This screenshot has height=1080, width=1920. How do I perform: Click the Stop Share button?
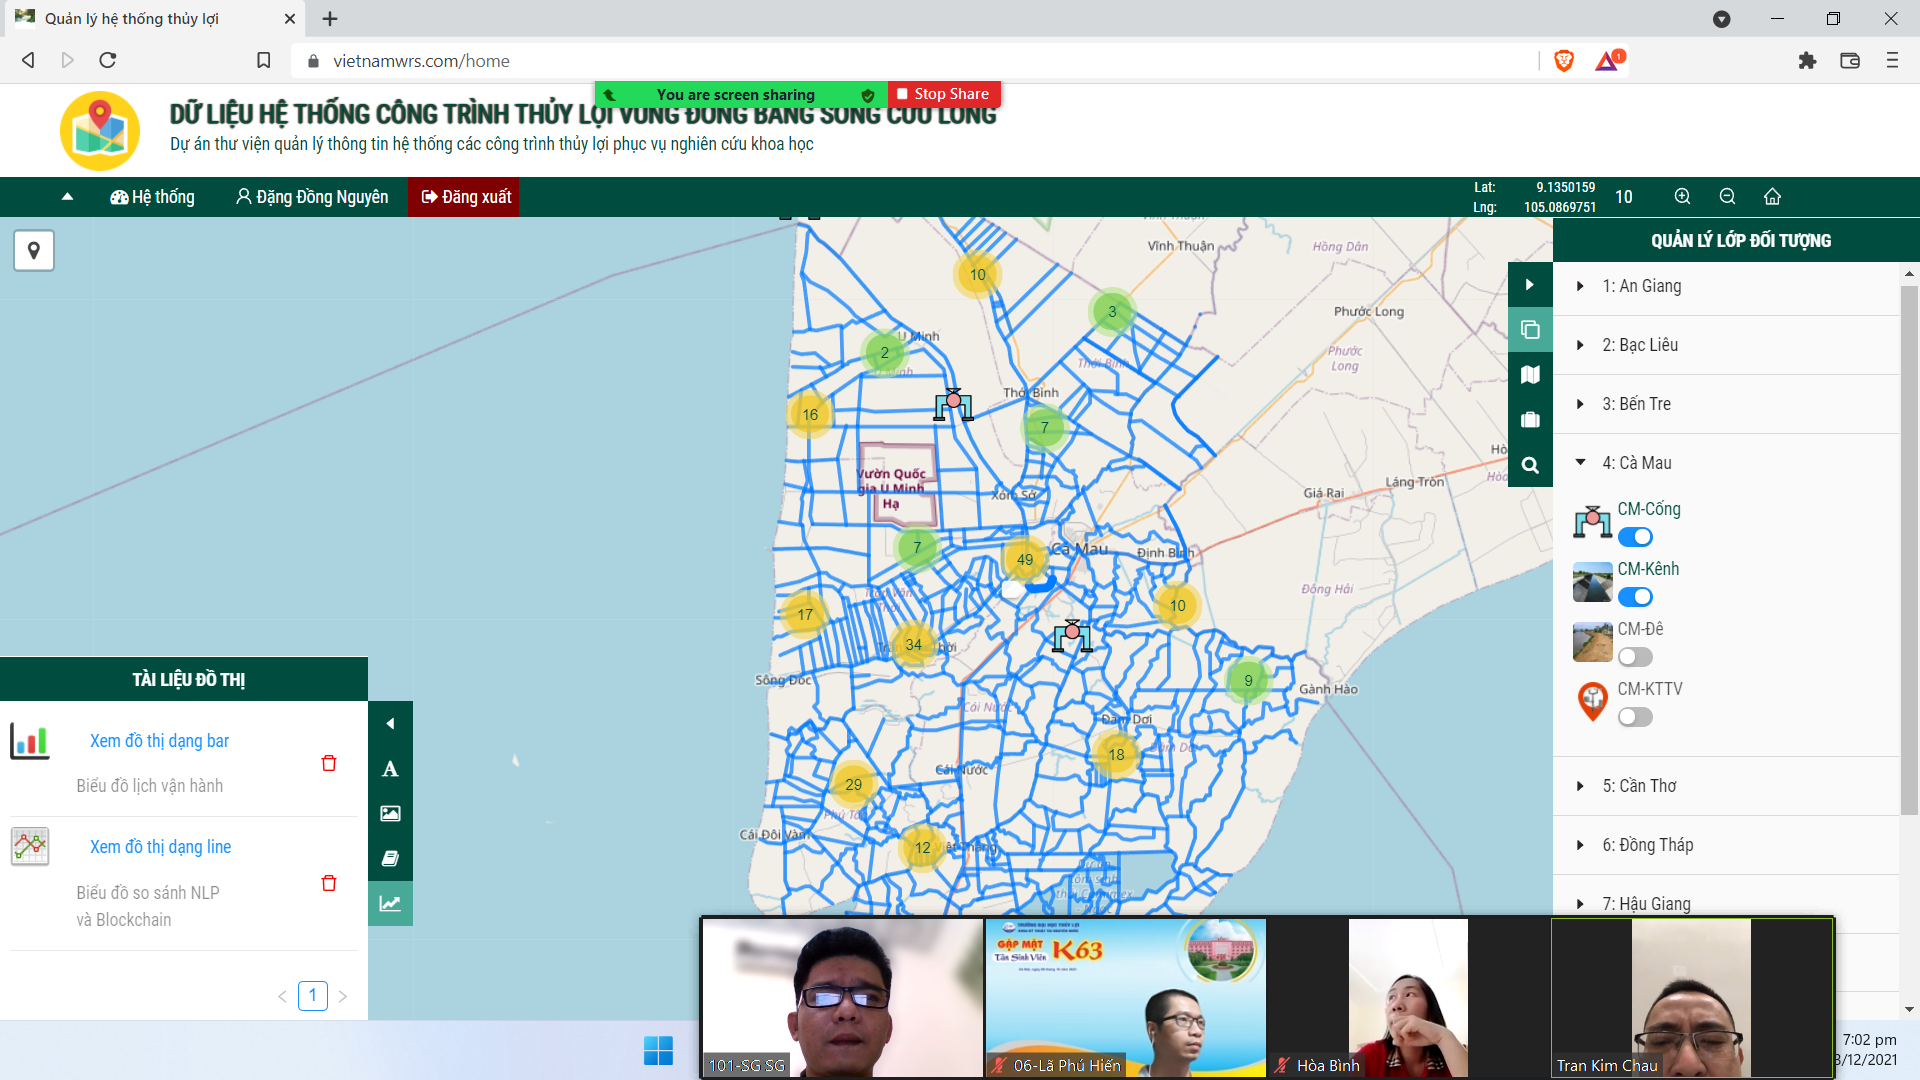tap(942, 94)
